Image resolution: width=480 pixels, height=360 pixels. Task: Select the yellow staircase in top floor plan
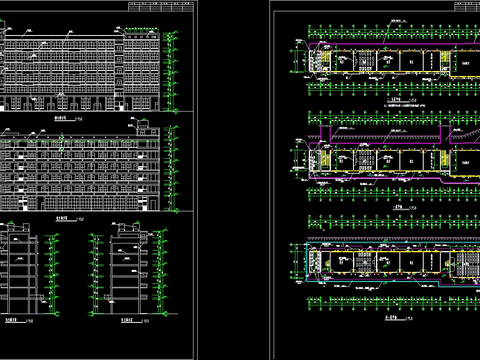(x=325, y=61)
